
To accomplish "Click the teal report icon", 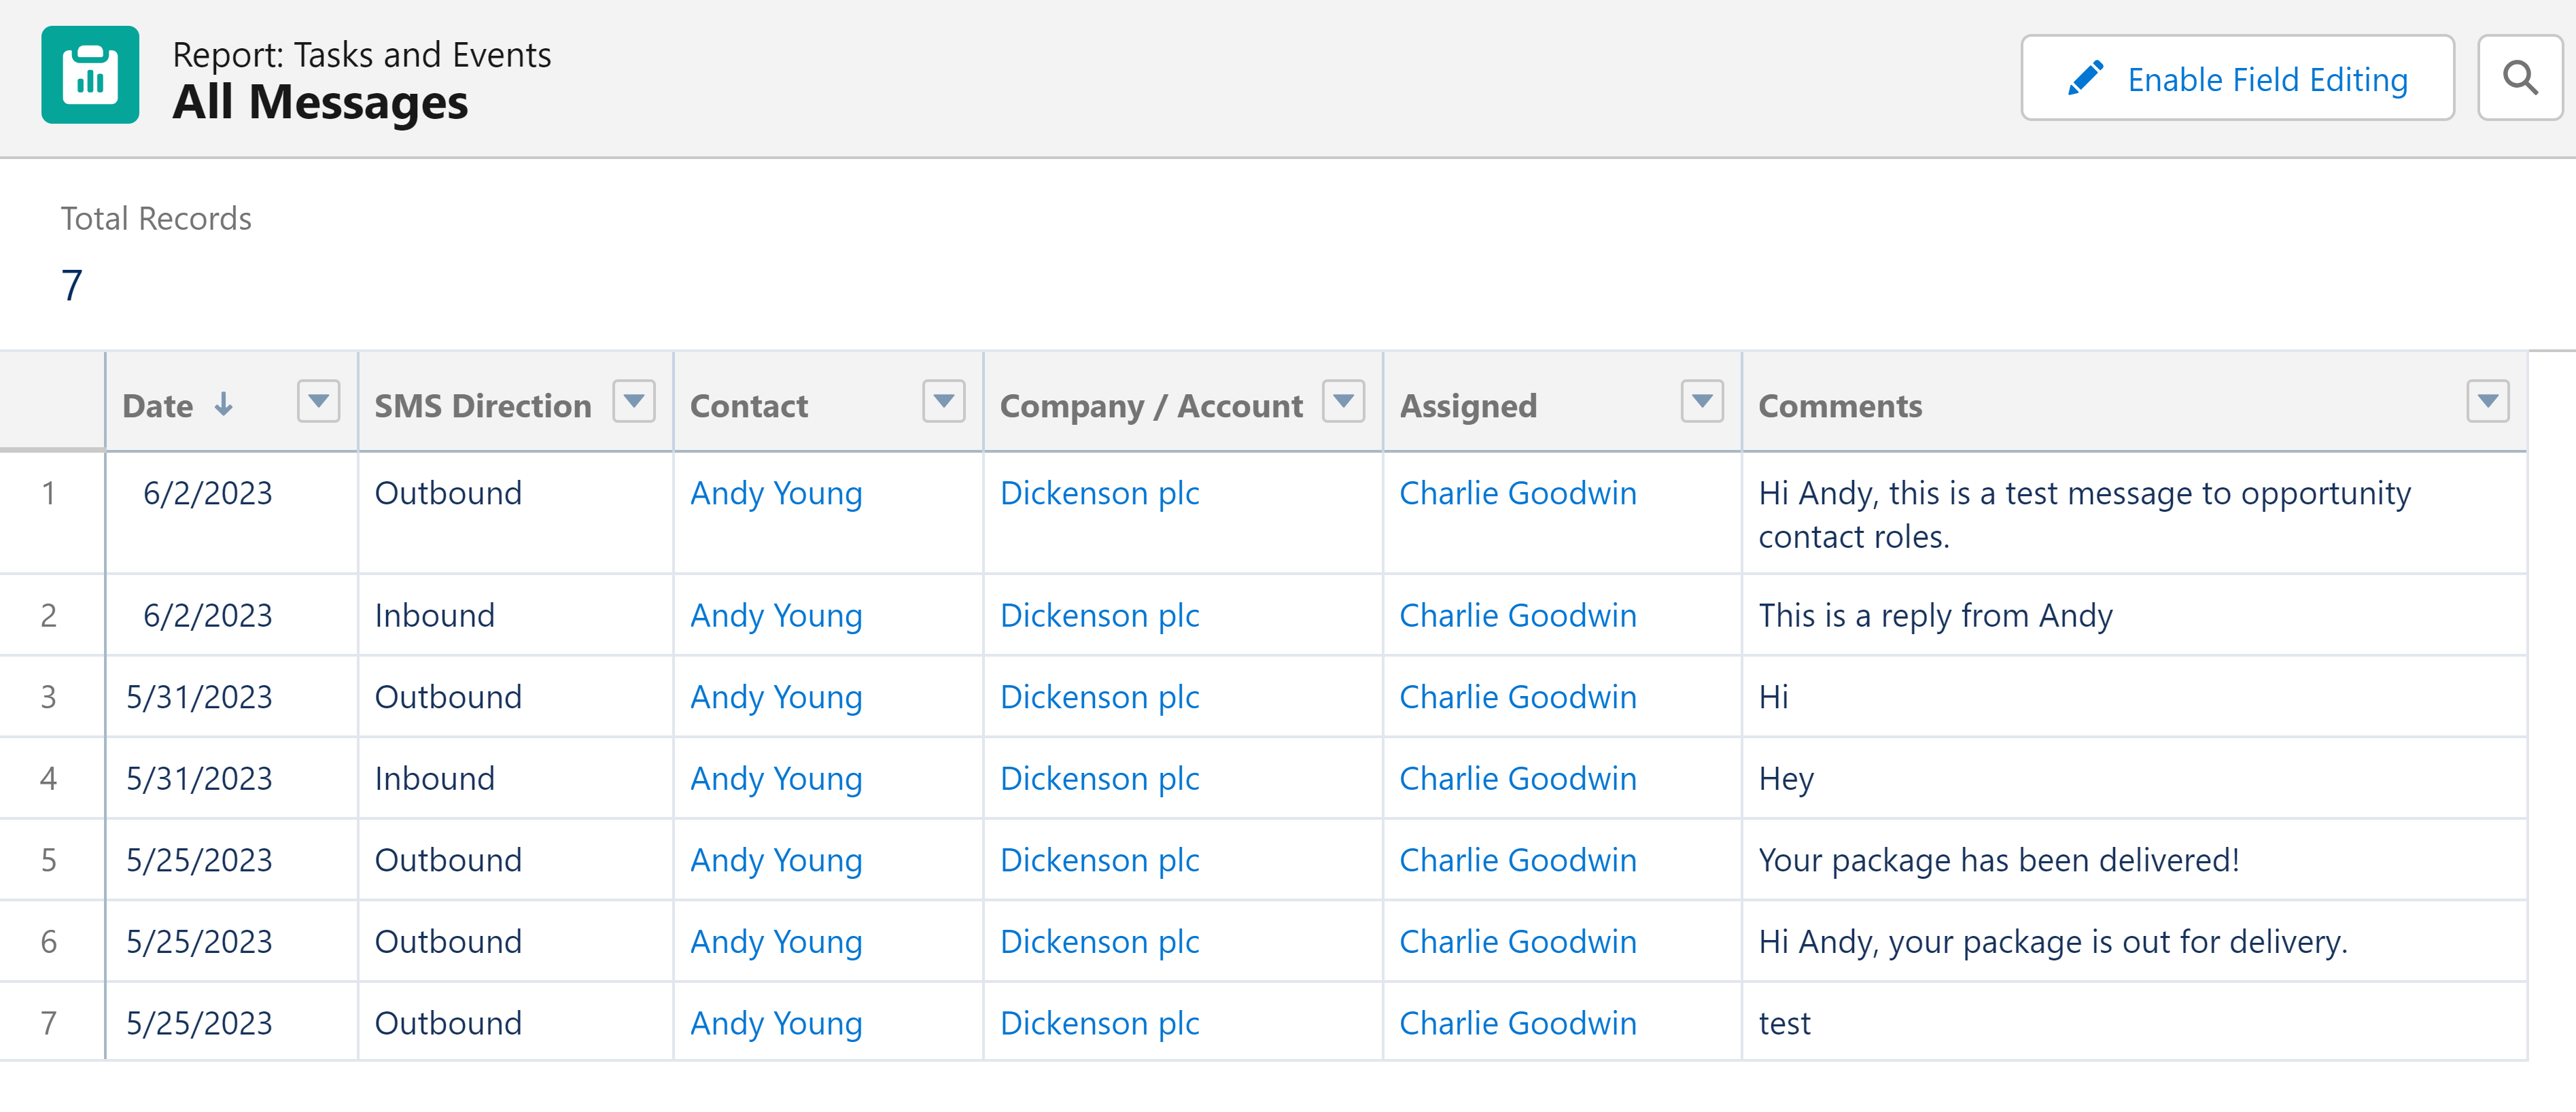I will (x=90, y=75).
